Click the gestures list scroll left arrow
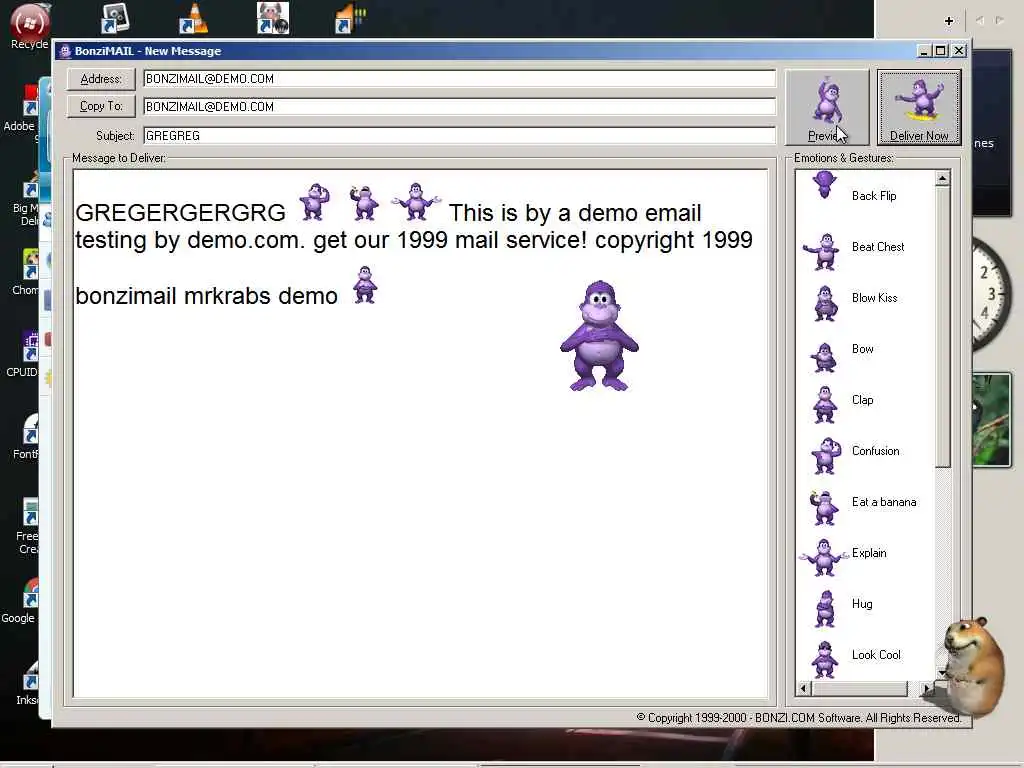The height and width of the screenshot is (768, 1024). tap(803, 688)
